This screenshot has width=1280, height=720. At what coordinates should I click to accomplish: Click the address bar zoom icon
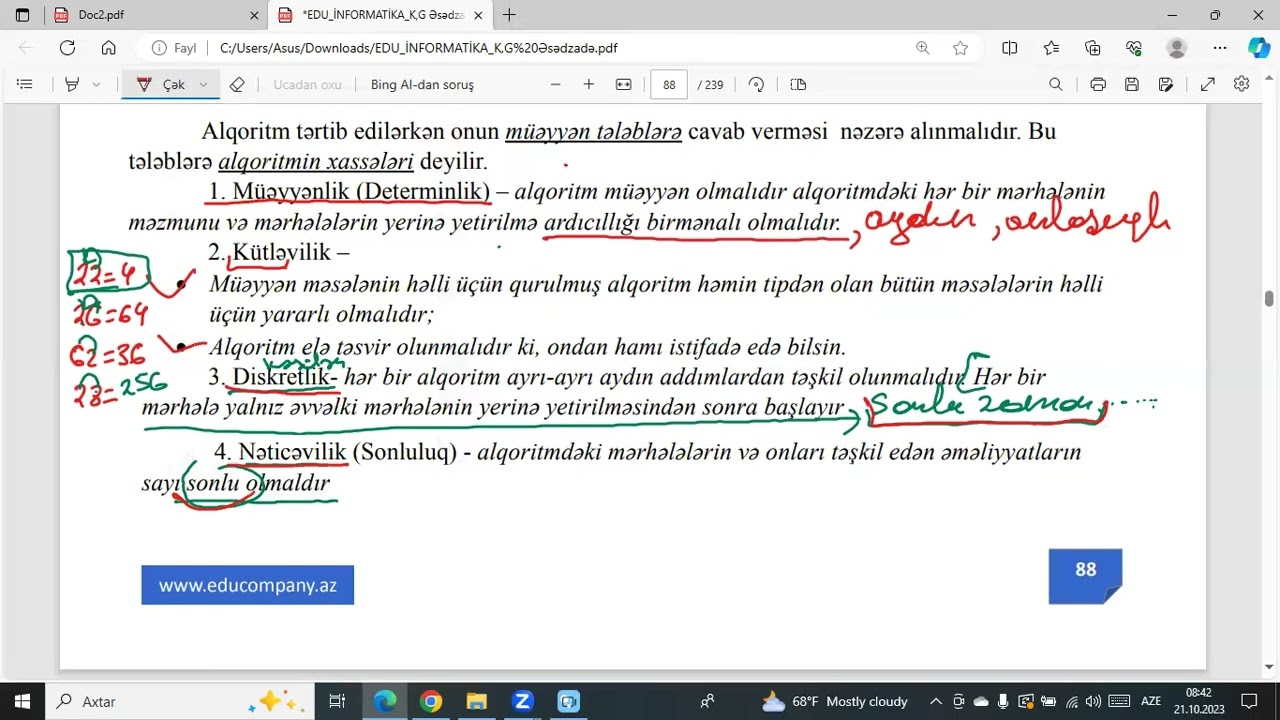tap(922, 48)
